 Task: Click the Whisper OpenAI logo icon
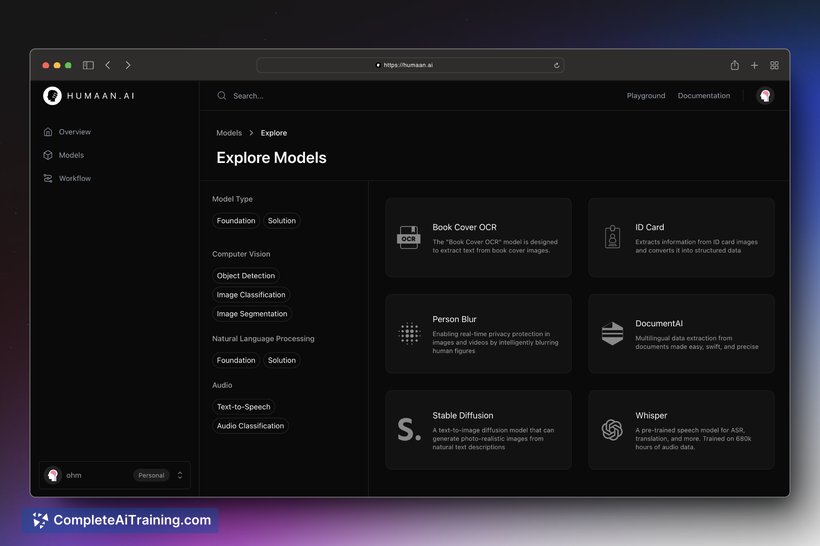coord(612,430)
